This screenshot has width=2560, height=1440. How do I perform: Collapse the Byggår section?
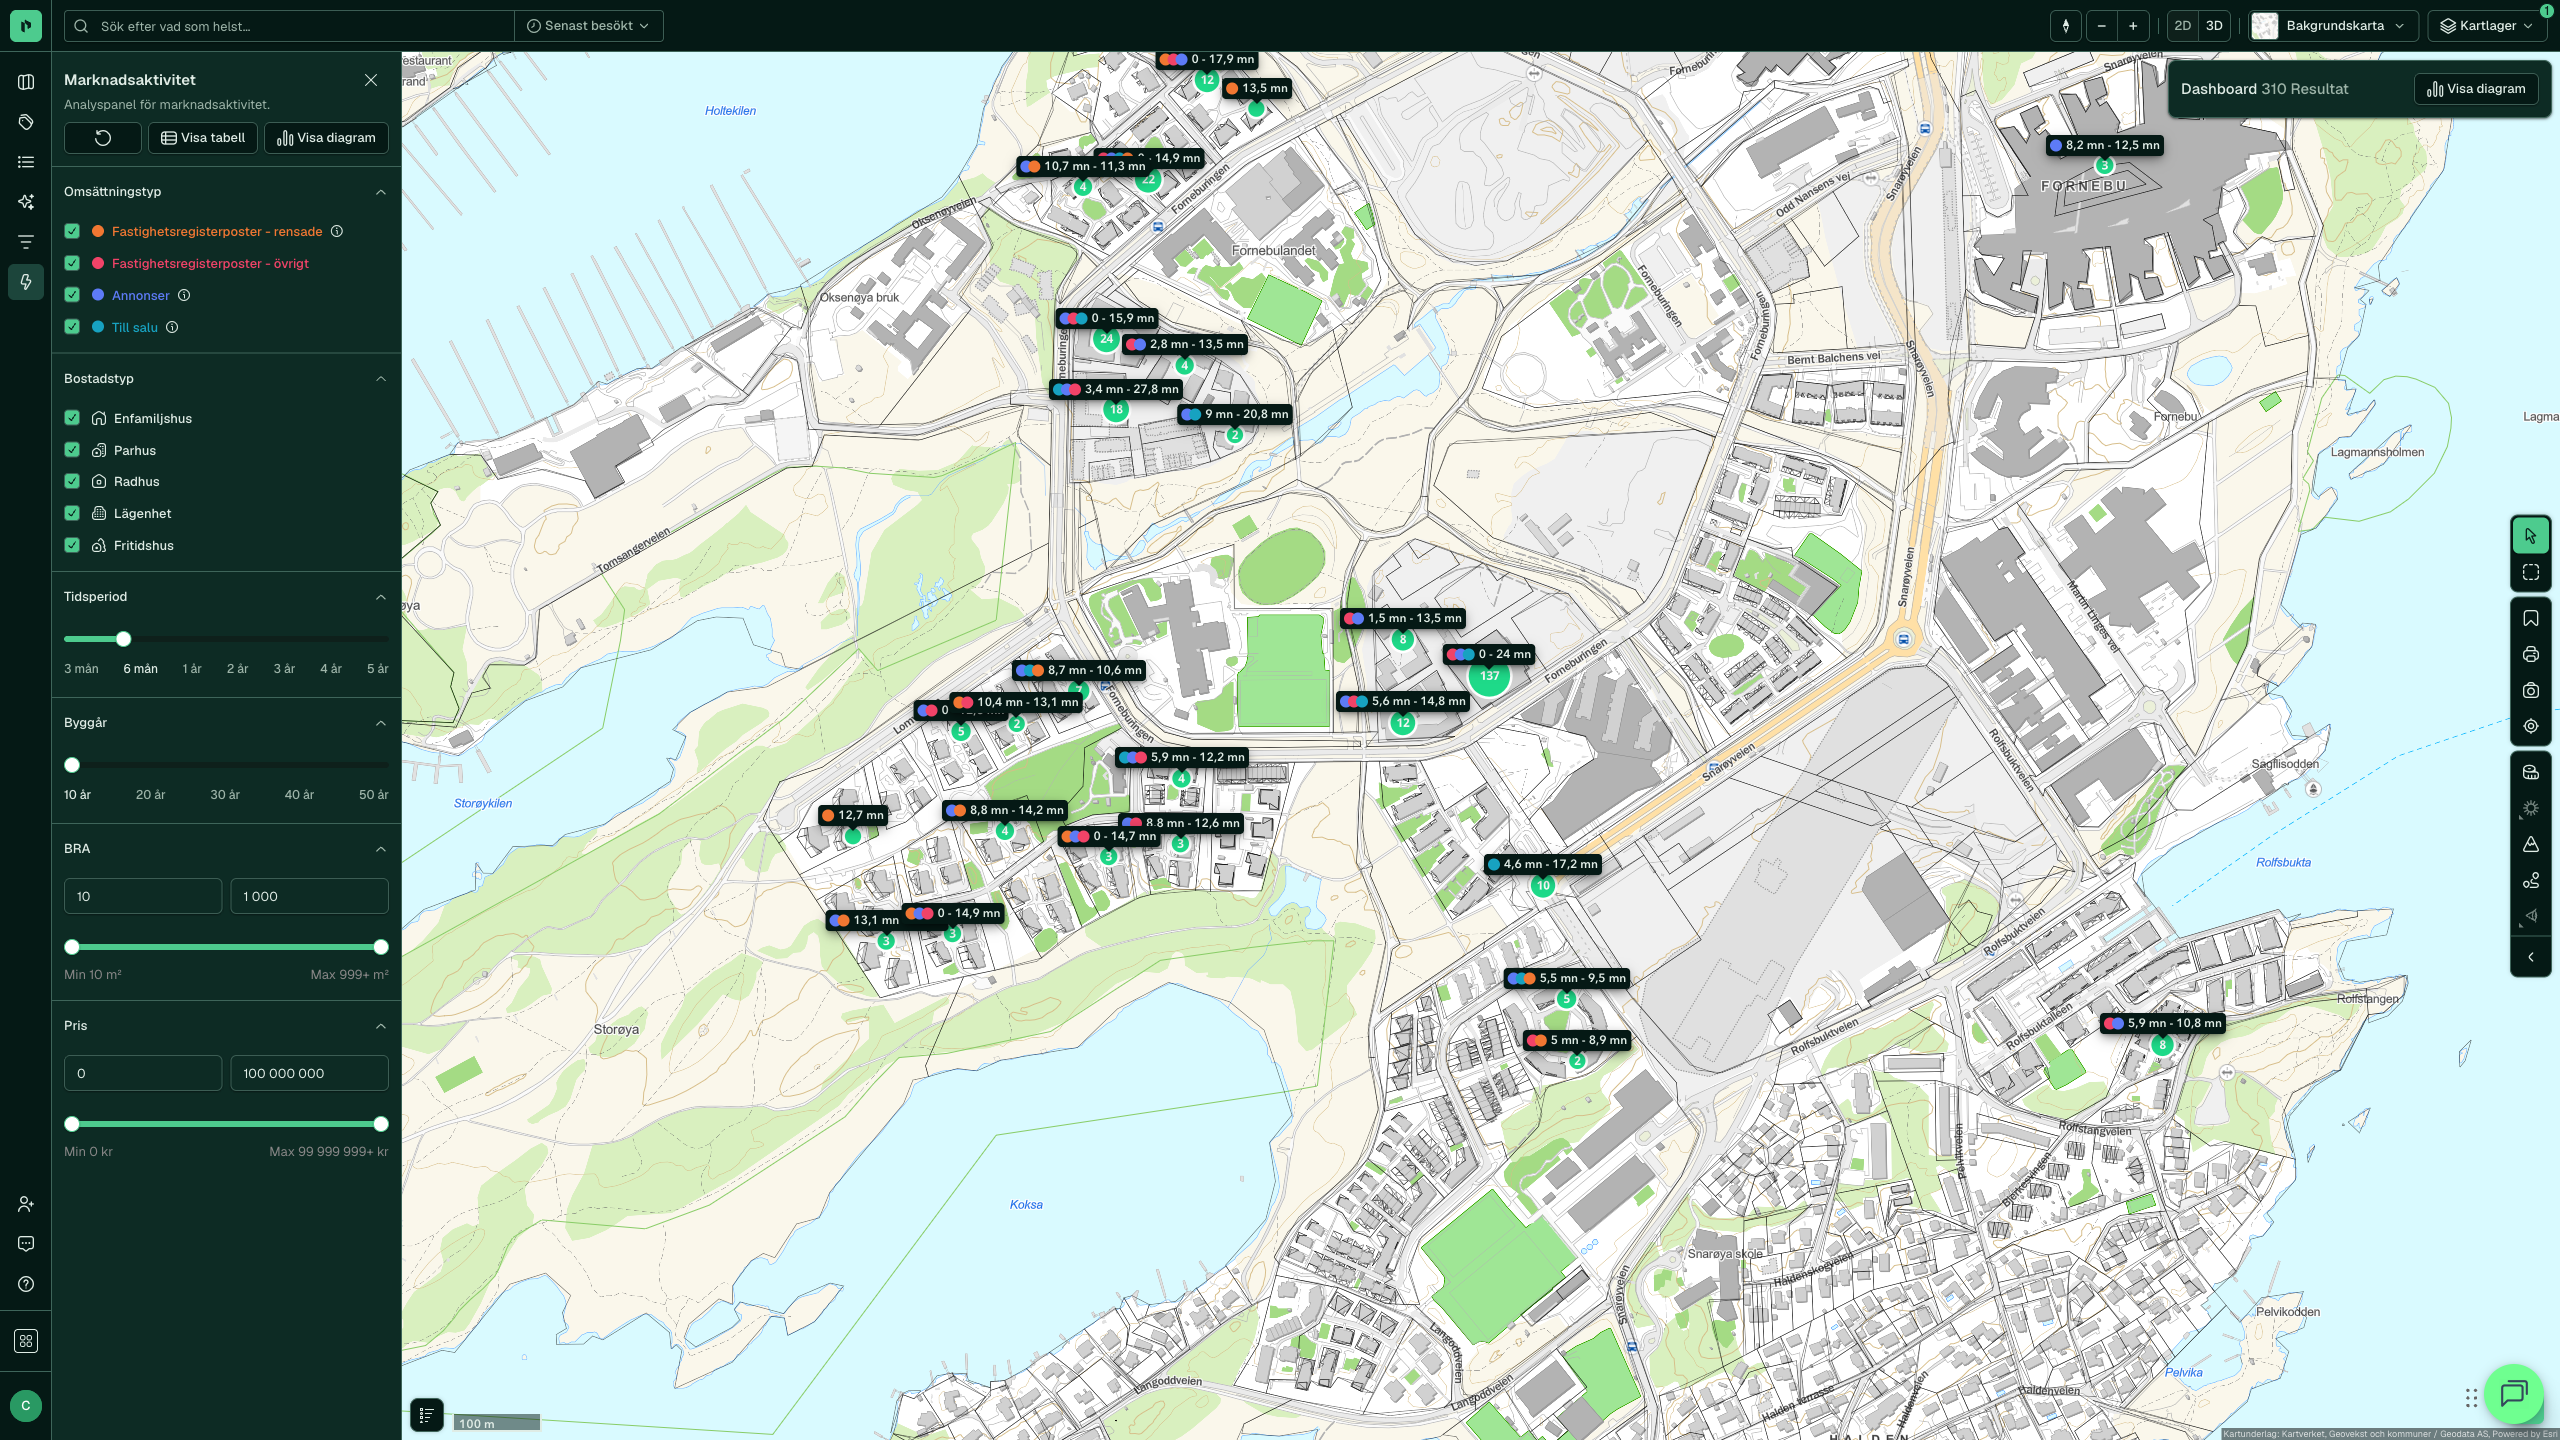381,723
